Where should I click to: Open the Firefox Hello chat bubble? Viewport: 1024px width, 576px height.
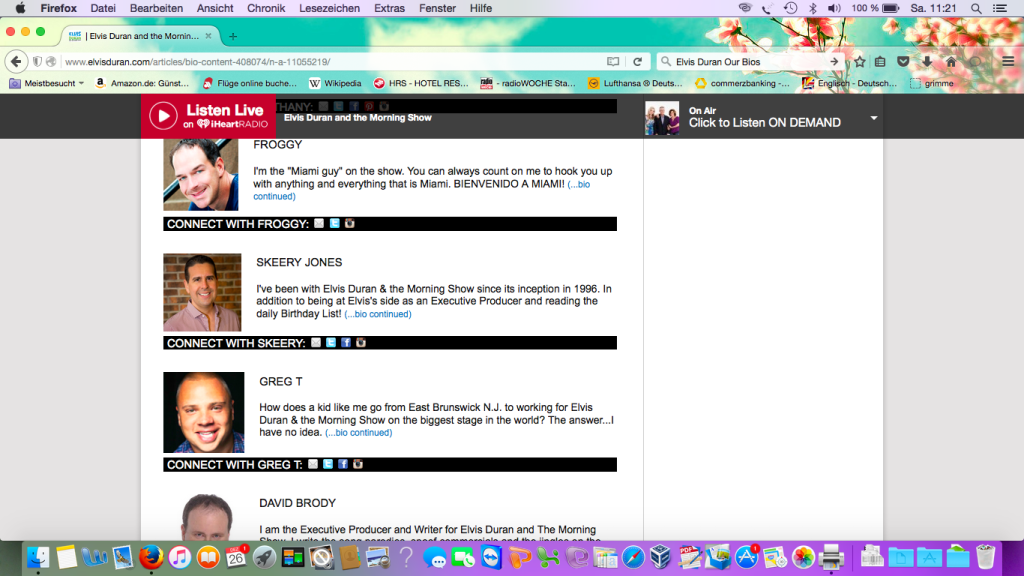975,61
